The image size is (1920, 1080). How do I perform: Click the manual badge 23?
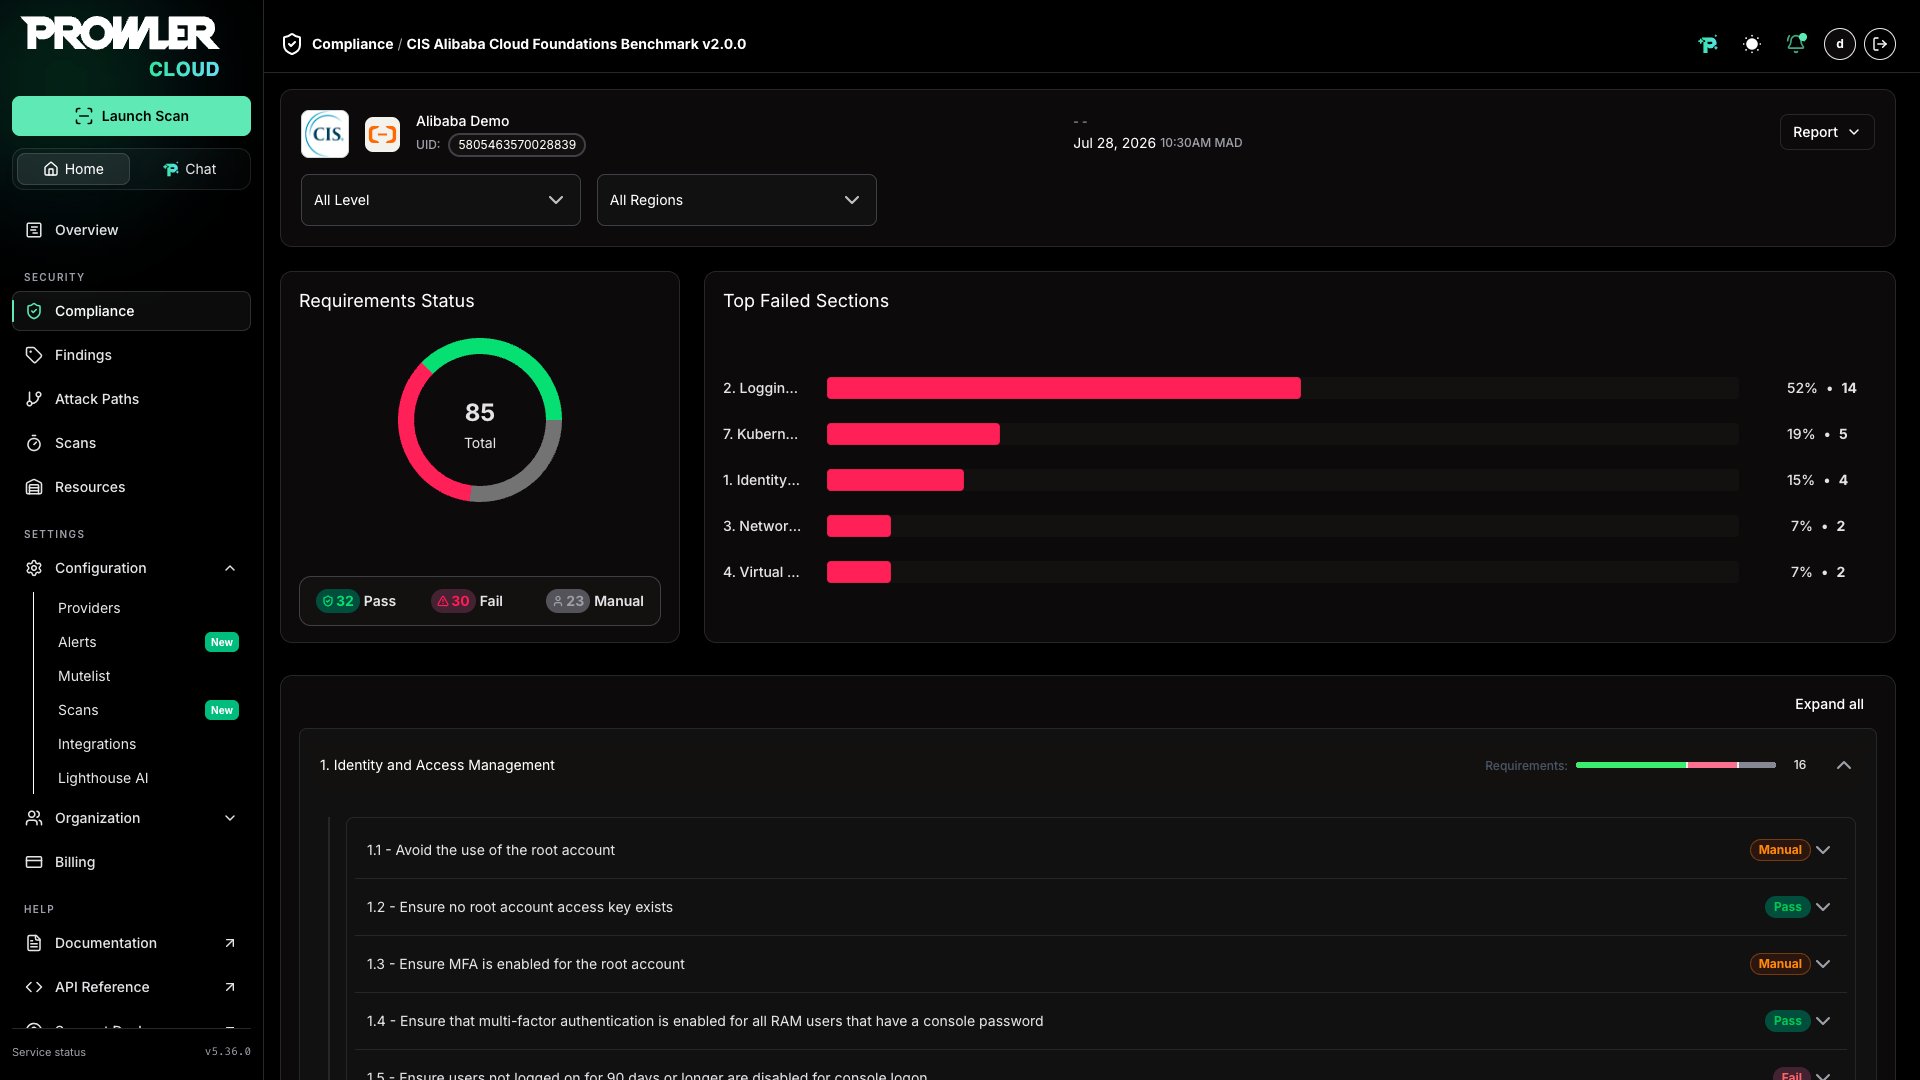click(x=567, y=601)
